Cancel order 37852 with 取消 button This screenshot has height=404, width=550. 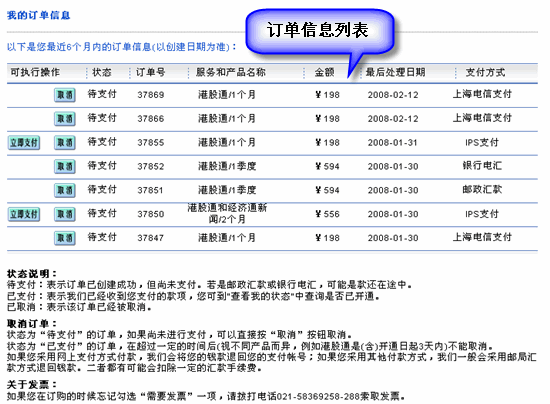tap(65, 167)
